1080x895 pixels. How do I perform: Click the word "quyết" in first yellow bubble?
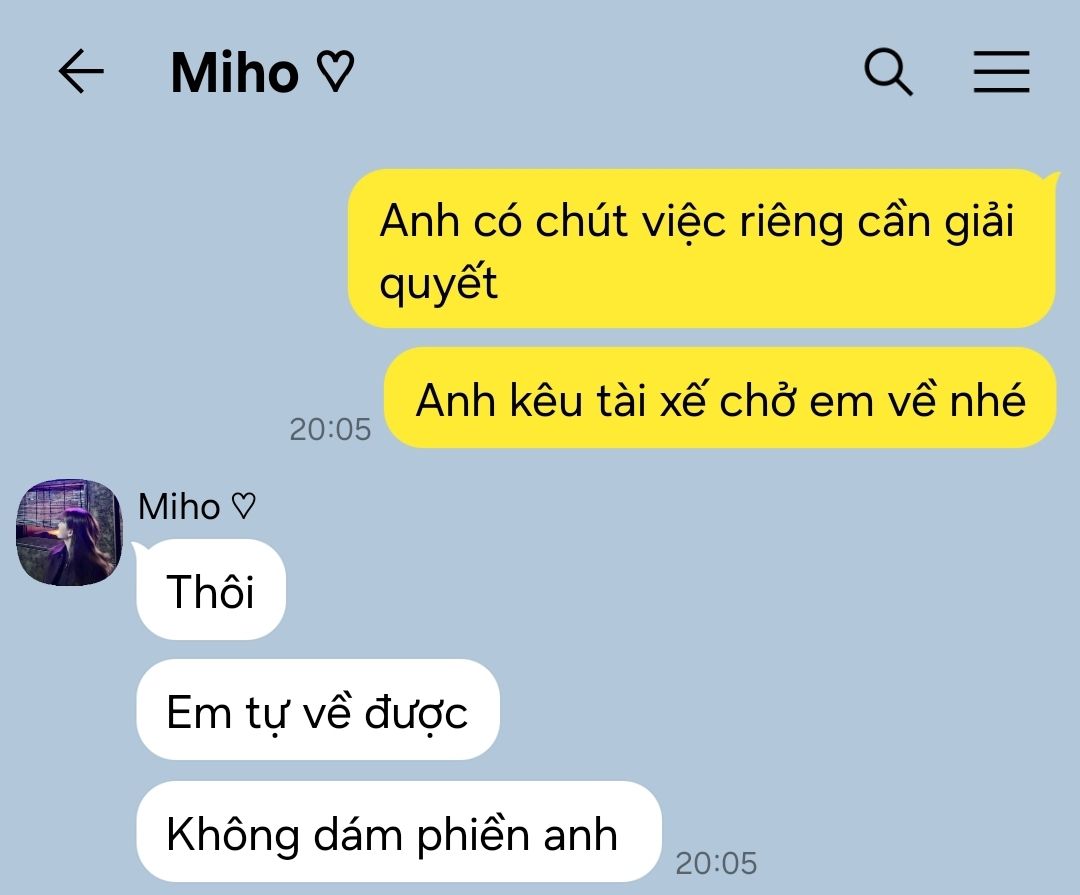coord(438,284)
